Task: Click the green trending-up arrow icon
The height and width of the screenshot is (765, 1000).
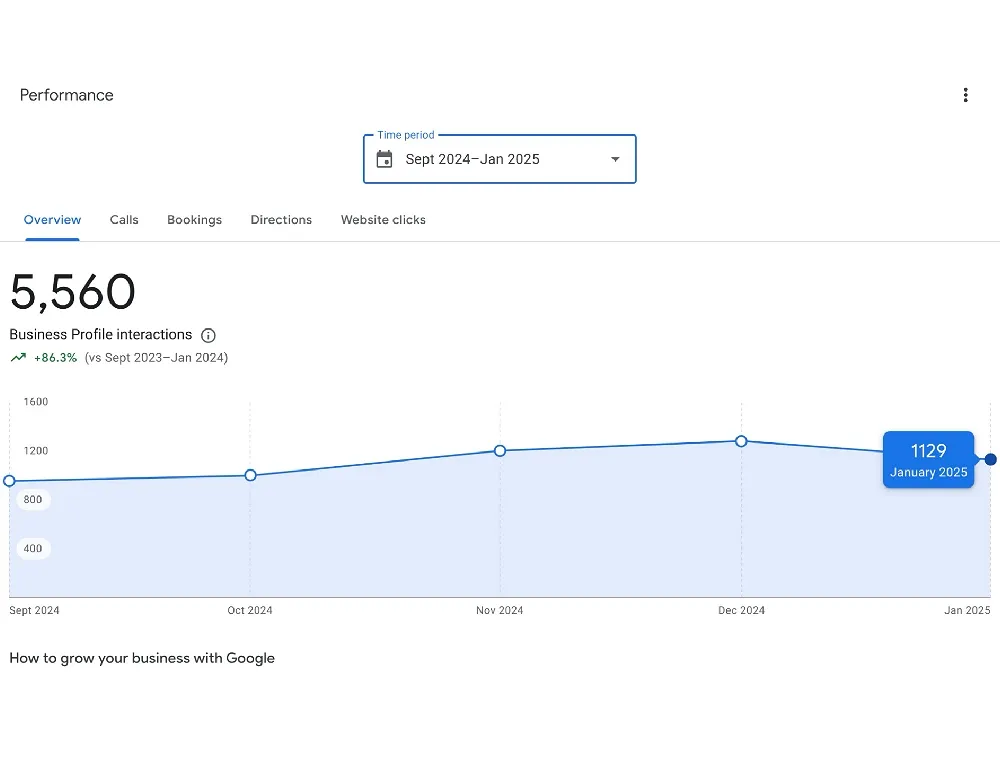Action: tap(18, 358)
